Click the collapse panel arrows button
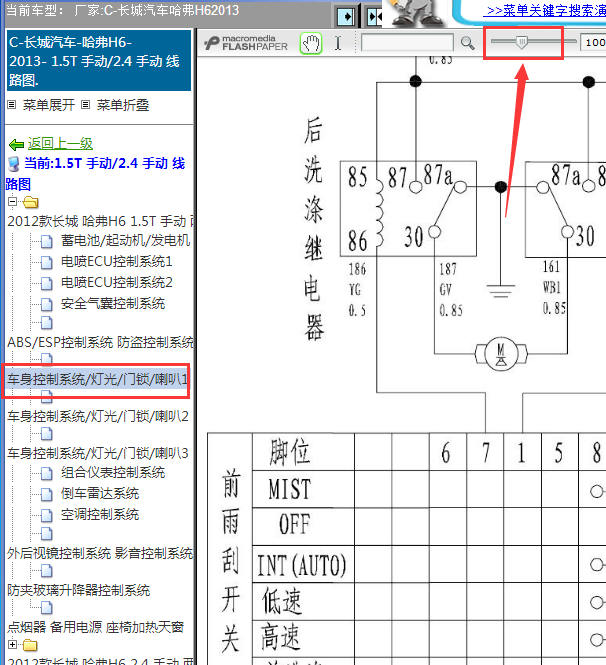606x665 pixels. (374, 17)
